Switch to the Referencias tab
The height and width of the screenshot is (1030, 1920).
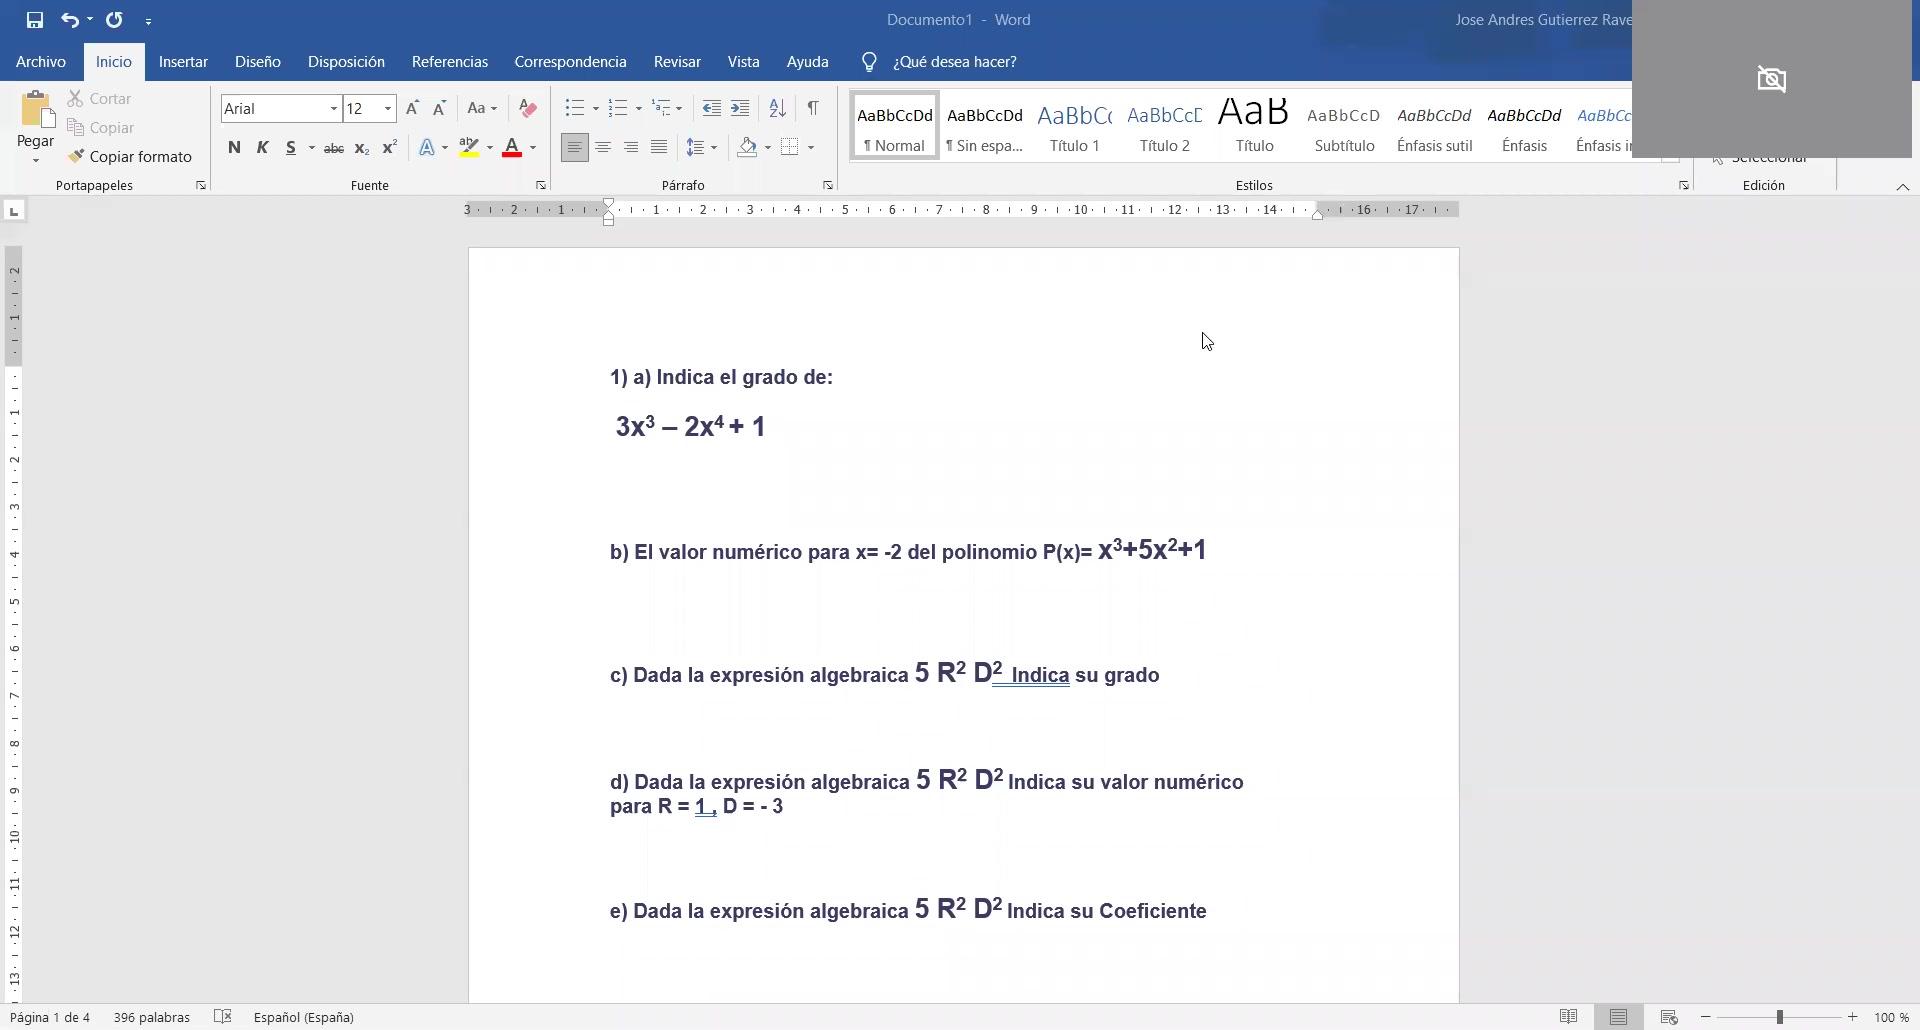[450, 62]
